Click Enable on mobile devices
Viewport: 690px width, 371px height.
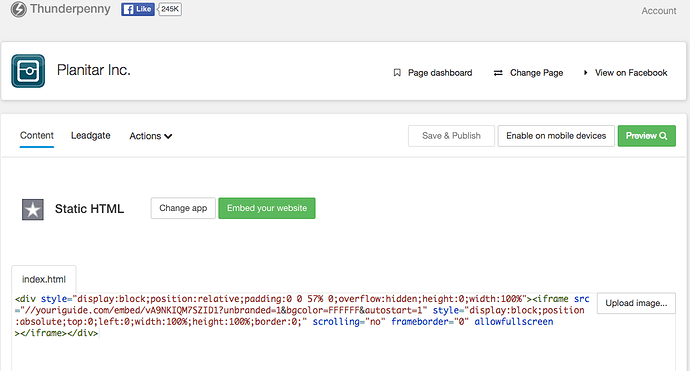[556, 136]
